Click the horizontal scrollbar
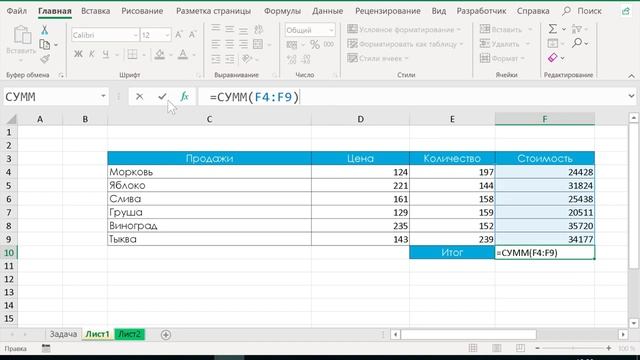 (x=469, y=335)
